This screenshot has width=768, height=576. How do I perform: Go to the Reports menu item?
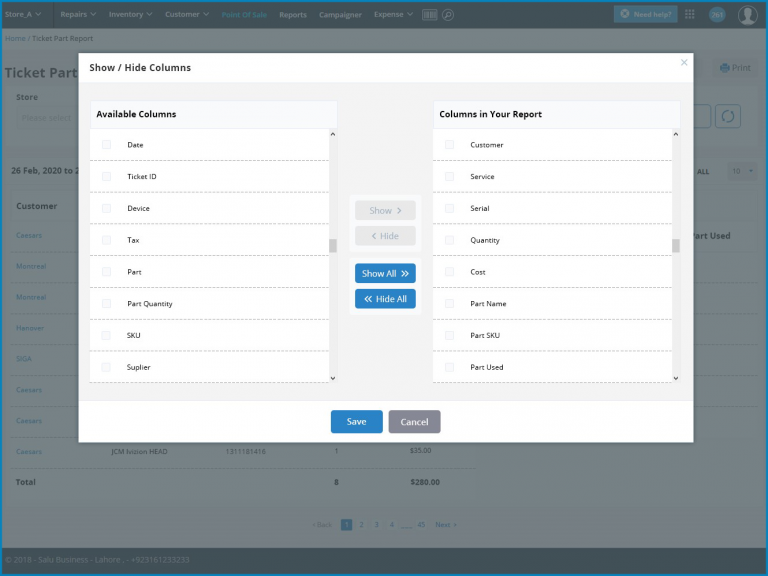[x=293, y=15]
